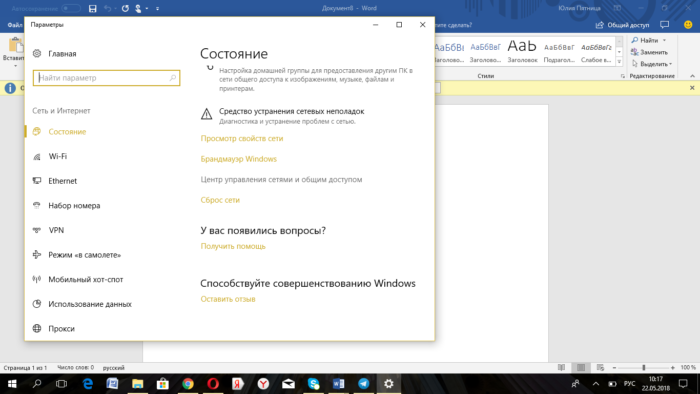Click the 100 % zoom level in Word
This screenshot has width=700, height=394.
tap(688, 368)
